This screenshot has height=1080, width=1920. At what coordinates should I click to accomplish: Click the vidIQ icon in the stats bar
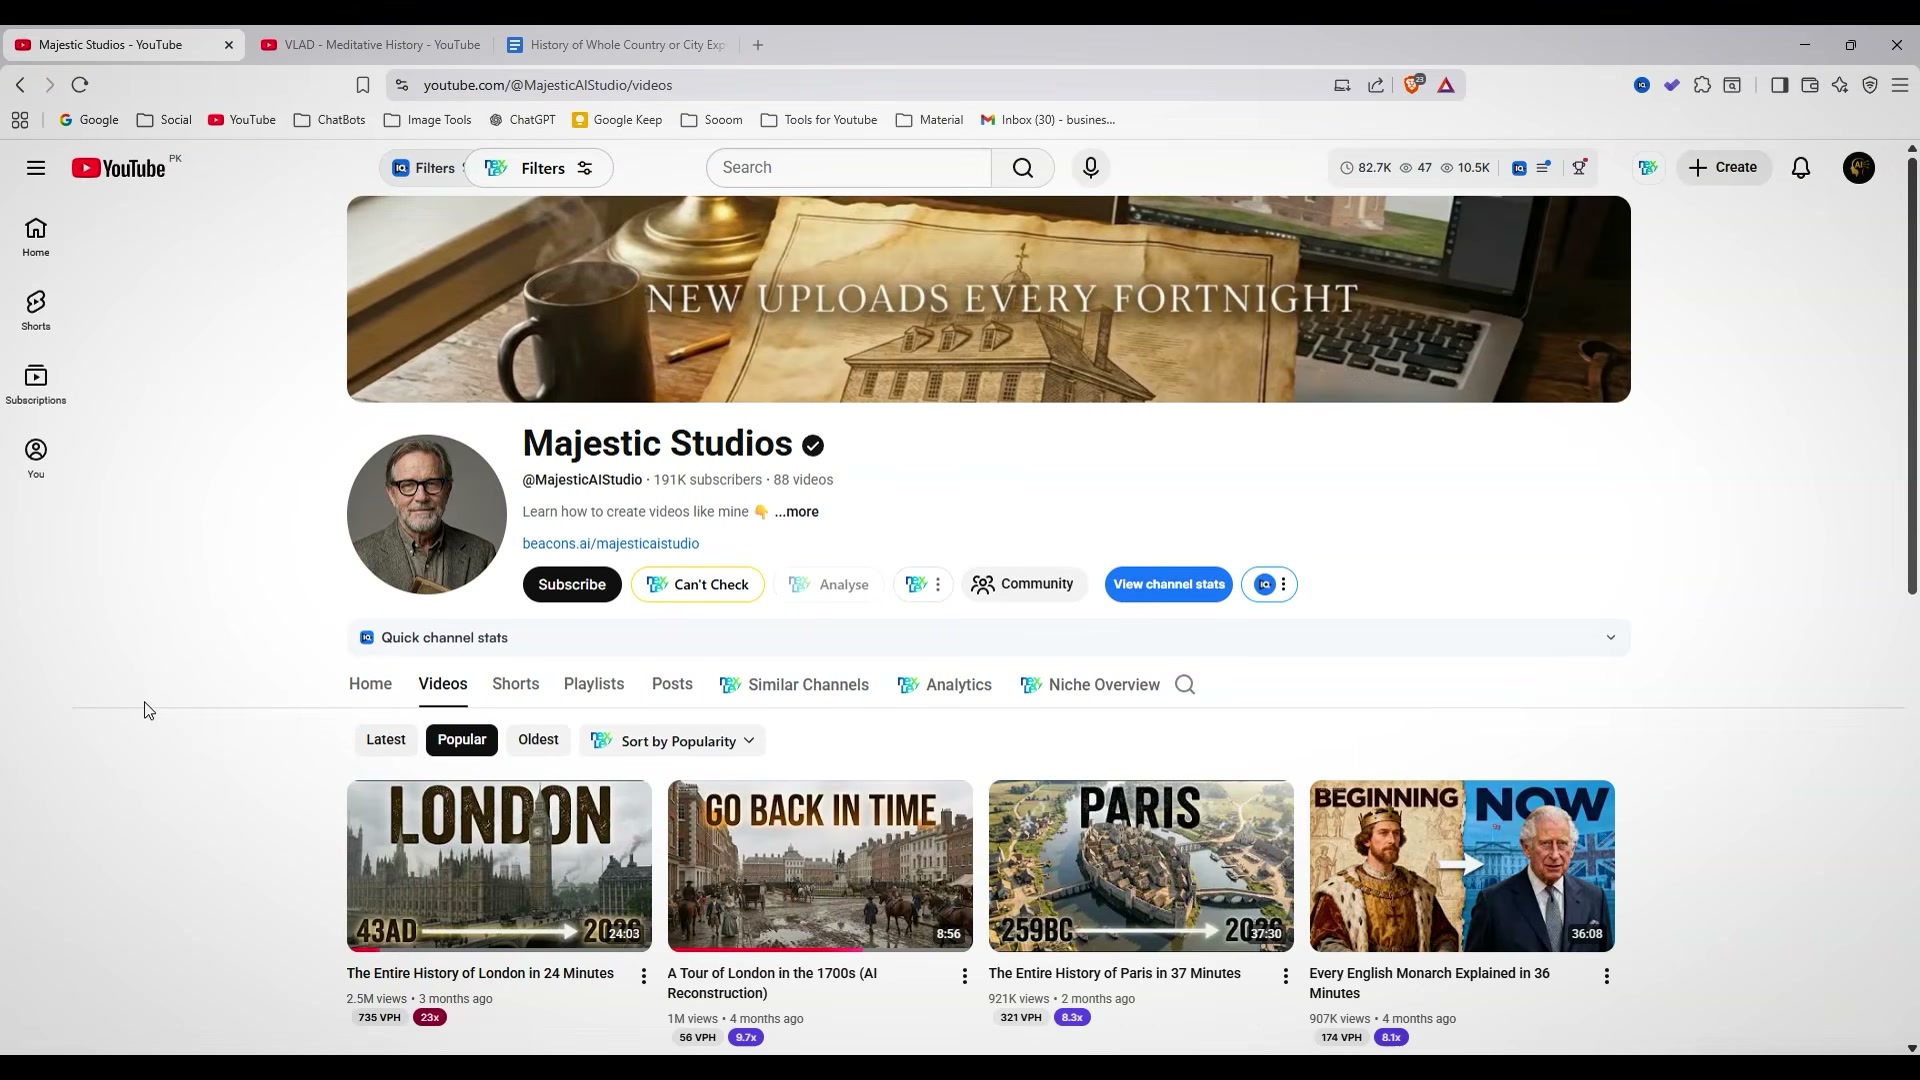pos(1519,168)
